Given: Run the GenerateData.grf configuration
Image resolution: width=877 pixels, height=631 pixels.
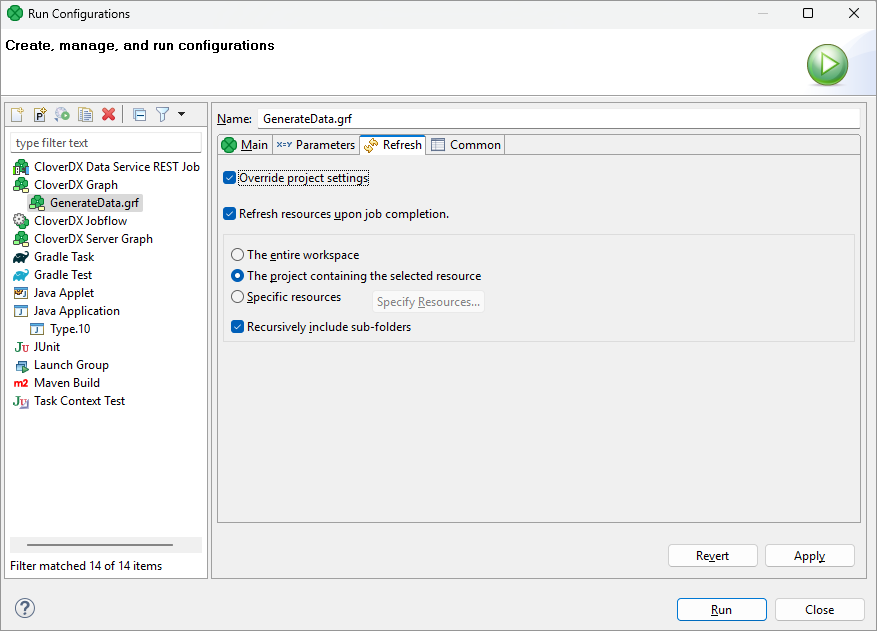Looking at the screenshot, I should point(721,609).
